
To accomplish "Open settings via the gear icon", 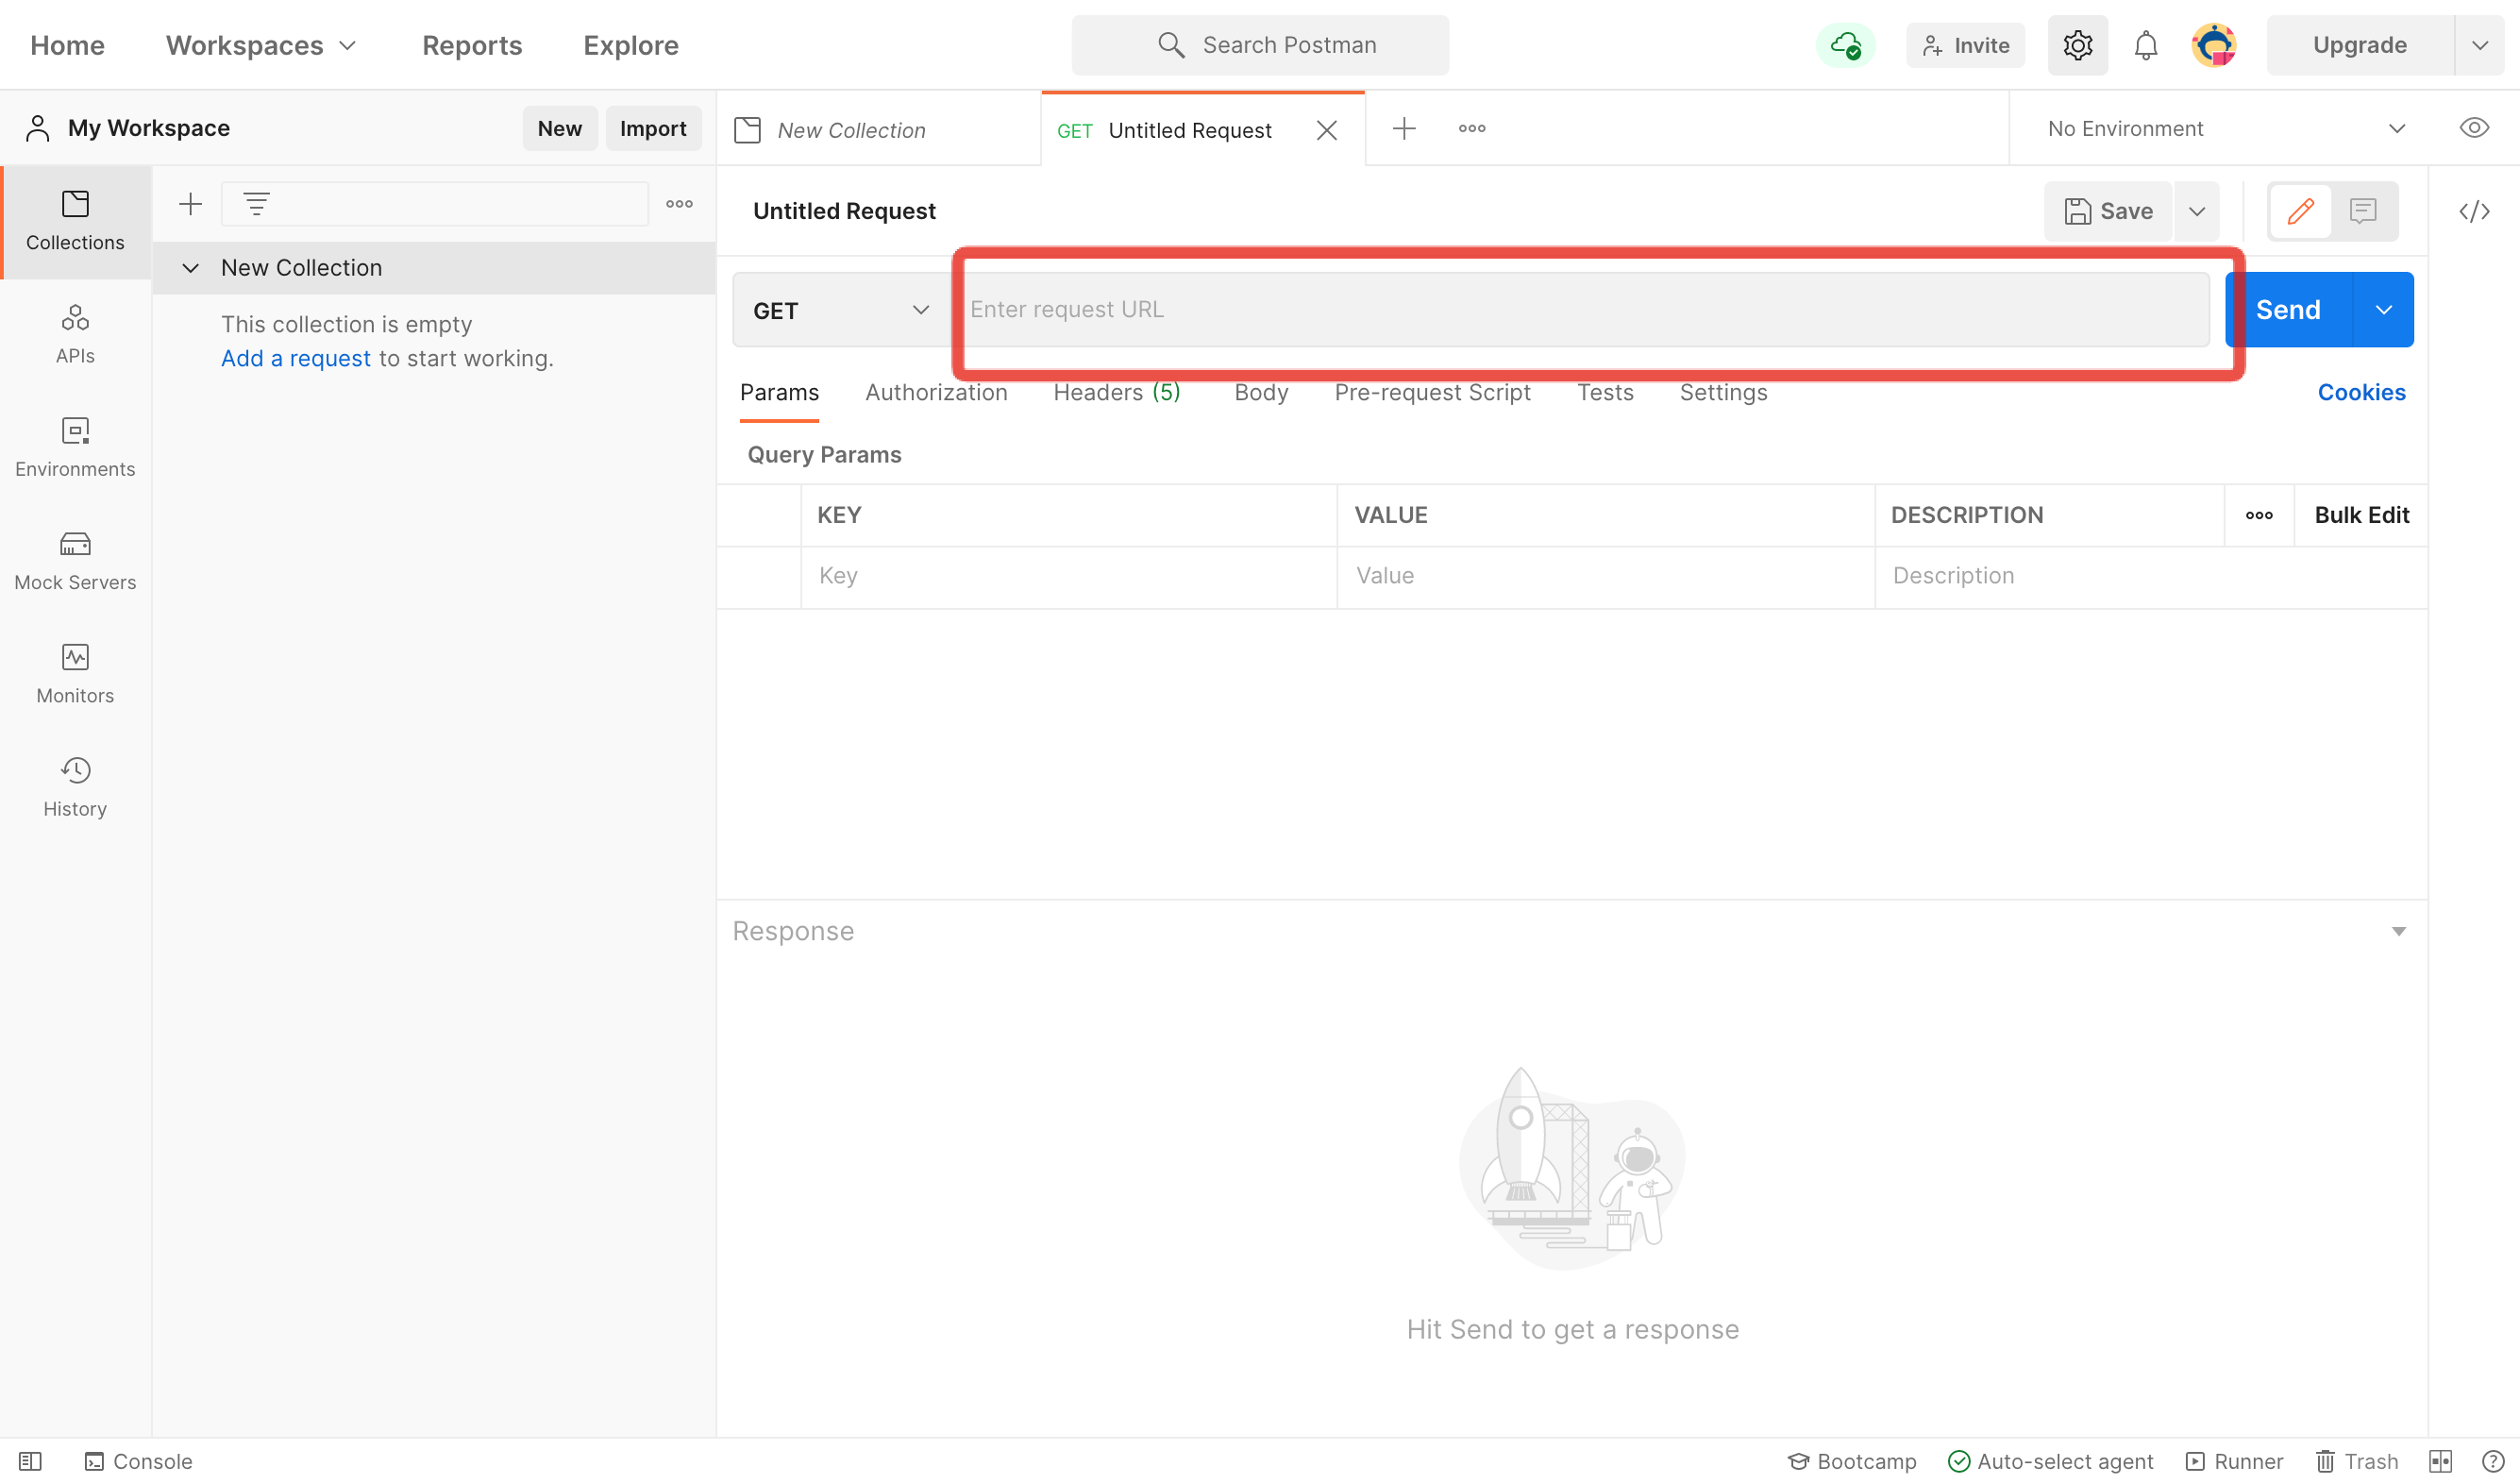I will (2077, 45).
